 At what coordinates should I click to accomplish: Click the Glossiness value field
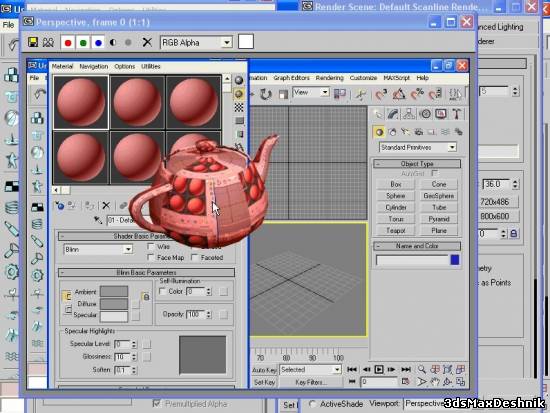click(x=122, y=357)
